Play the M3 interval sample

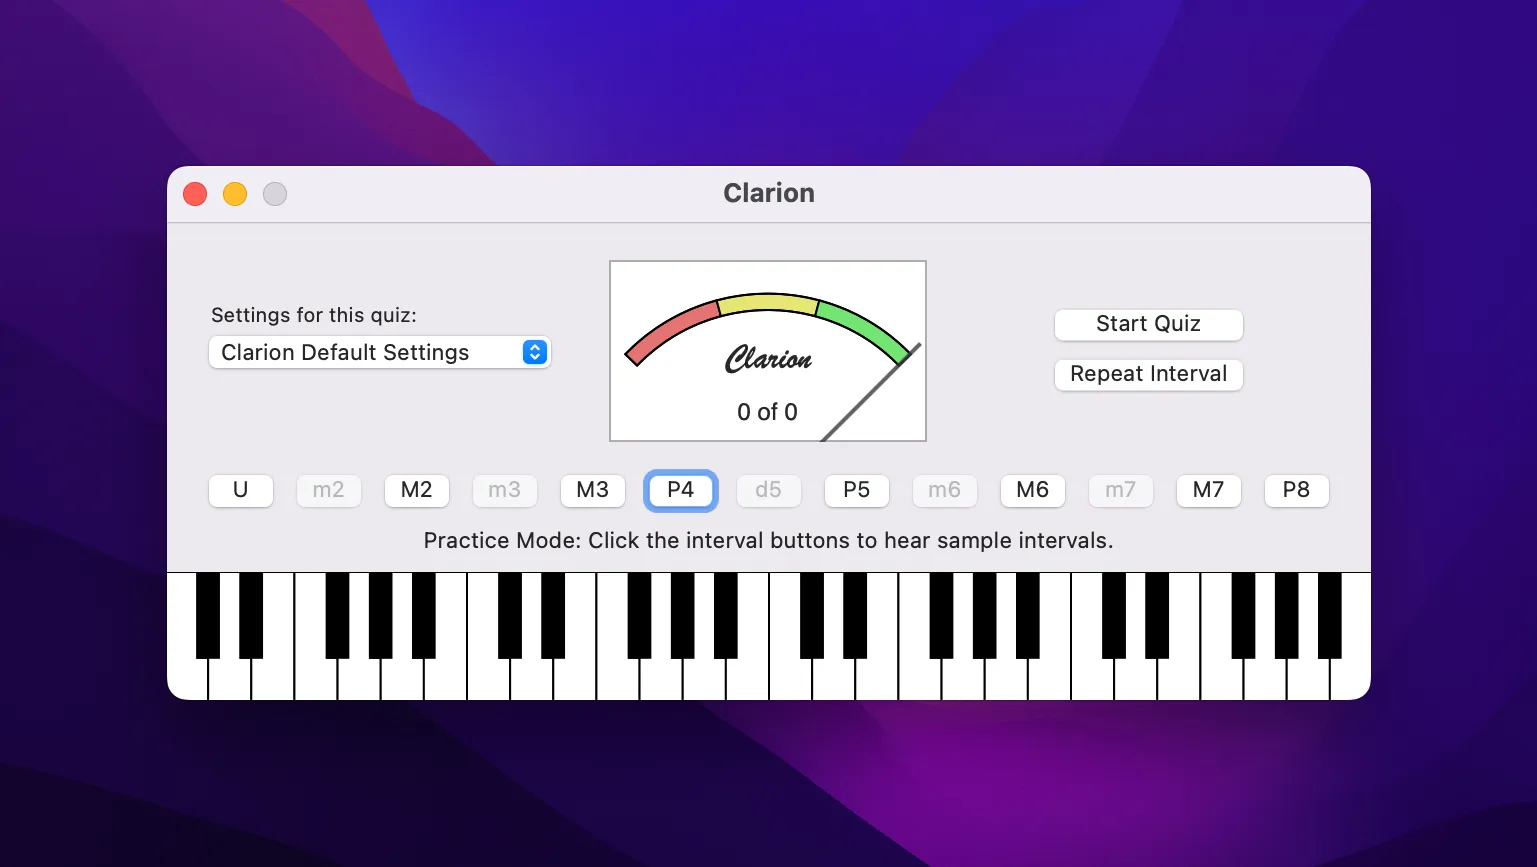point(593,490)
